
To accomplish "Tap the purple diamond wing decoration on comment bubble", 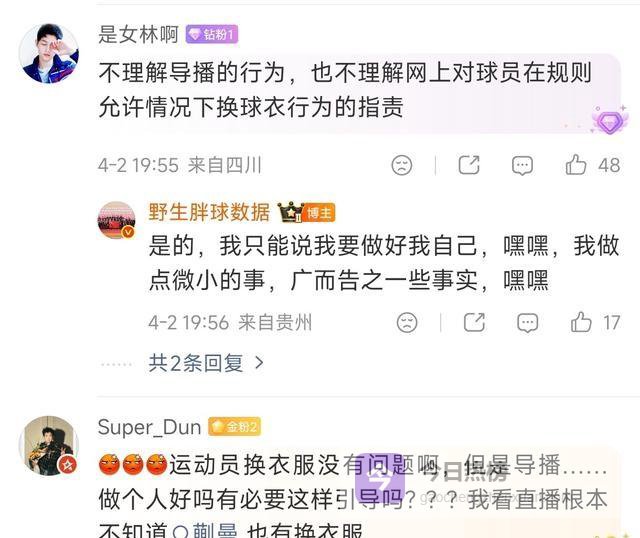I will (609, 120).
